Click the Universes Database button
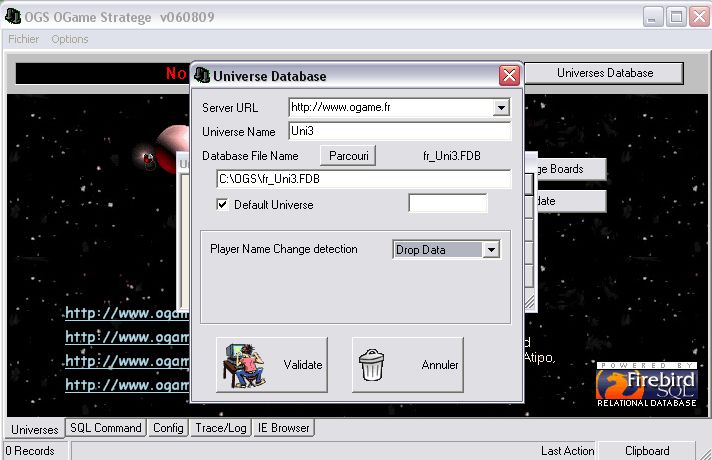712x460 pixels. [605, 73]
